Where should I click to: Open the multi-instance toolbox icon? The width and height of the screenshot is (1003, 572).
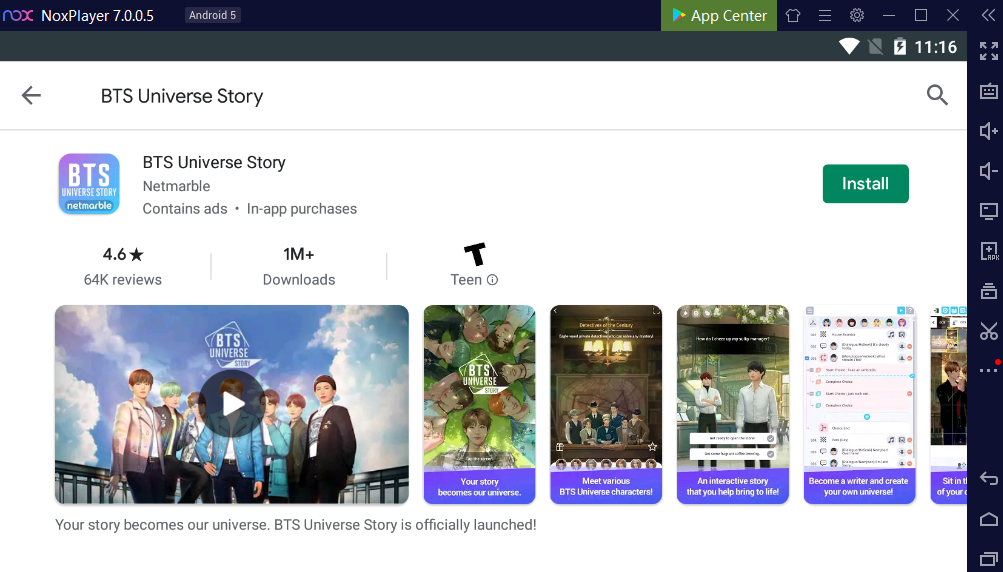[x=989, y=291]
